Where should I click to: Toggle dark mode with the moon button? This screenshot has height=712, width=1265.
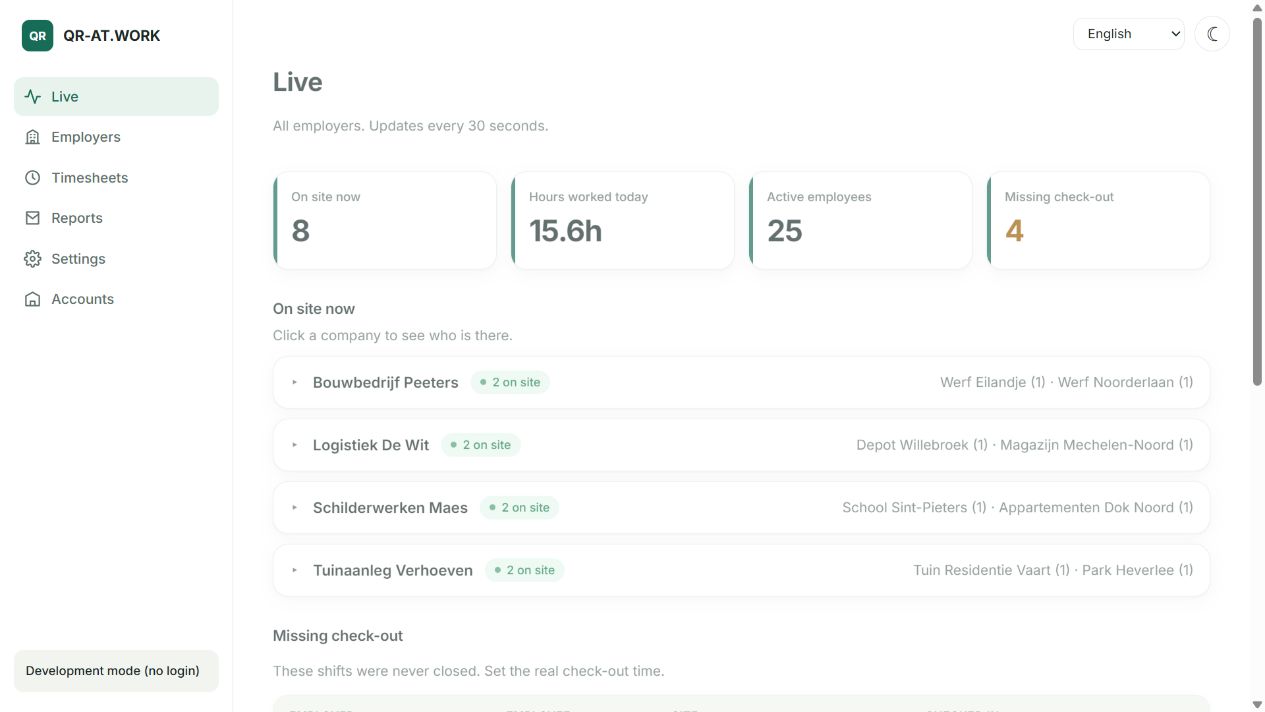tap(1212, 34)
